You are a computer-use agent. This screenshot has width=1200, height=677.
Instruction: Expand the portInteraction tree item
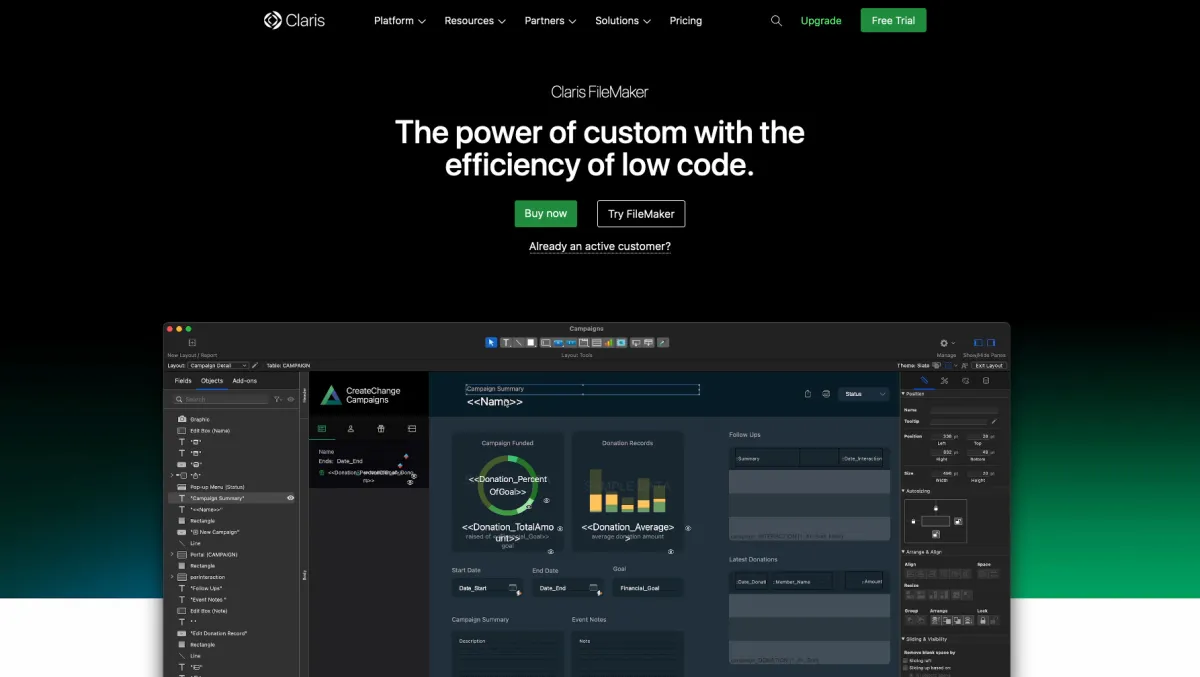pyautogui.click(x=172, y=577)
